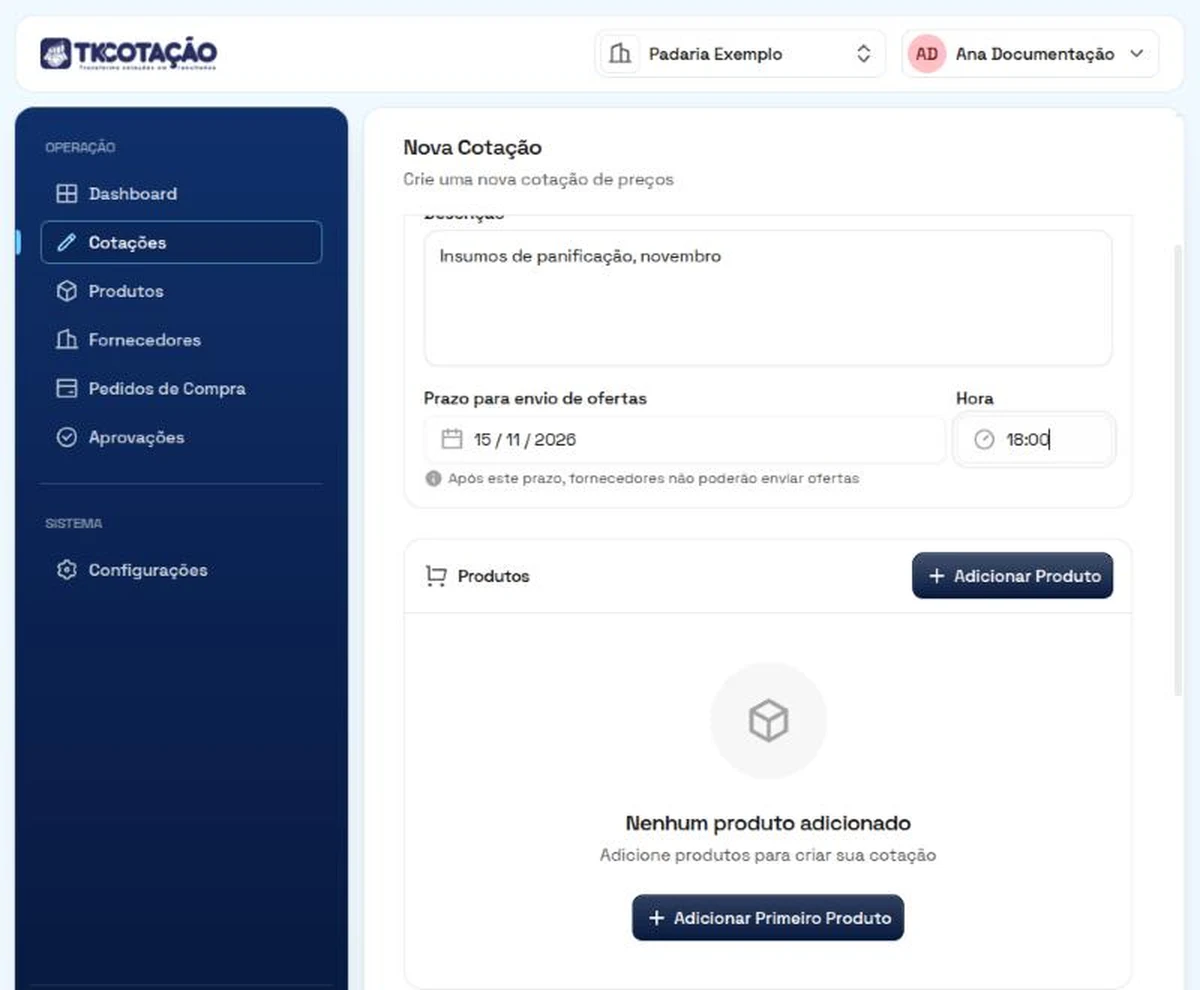Click the Adicionar Primeiro Produto button

[768, 917]
